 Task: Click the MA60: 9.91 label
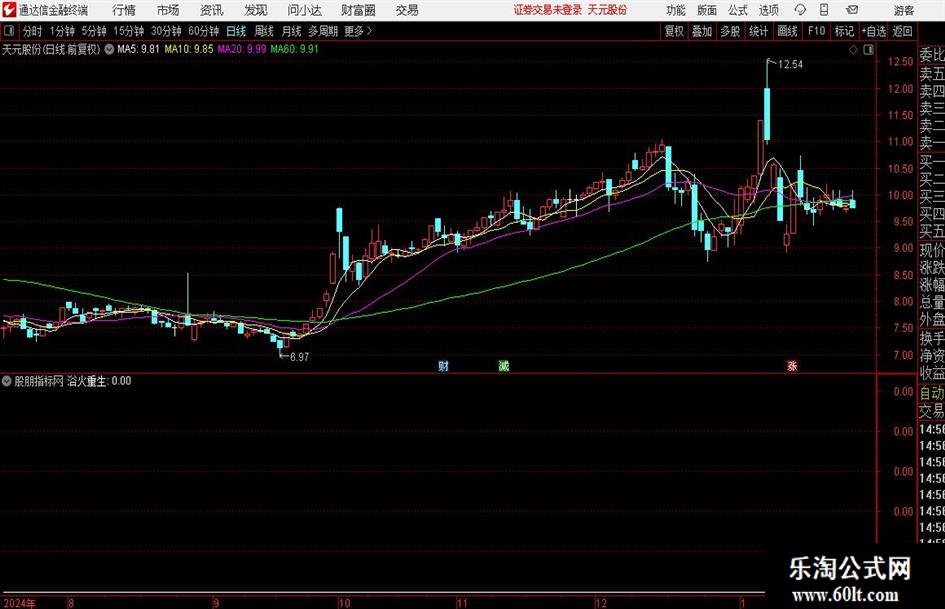tap(295, 49)
